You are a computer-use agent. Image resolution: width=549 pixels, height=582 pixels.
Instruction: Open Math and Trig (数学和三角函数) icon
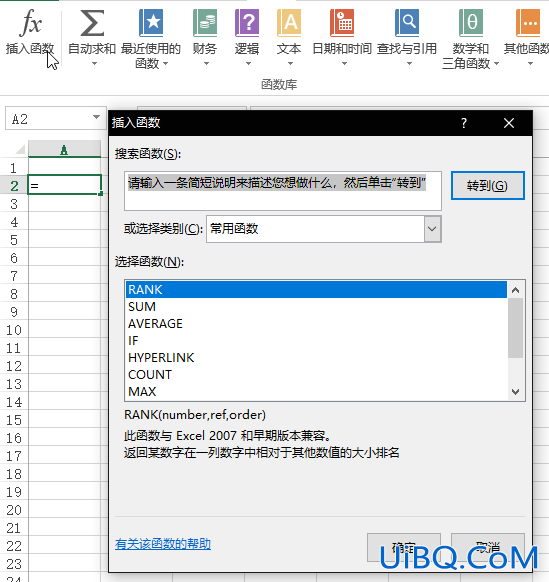pyautogui.click(x=471, y=23)
